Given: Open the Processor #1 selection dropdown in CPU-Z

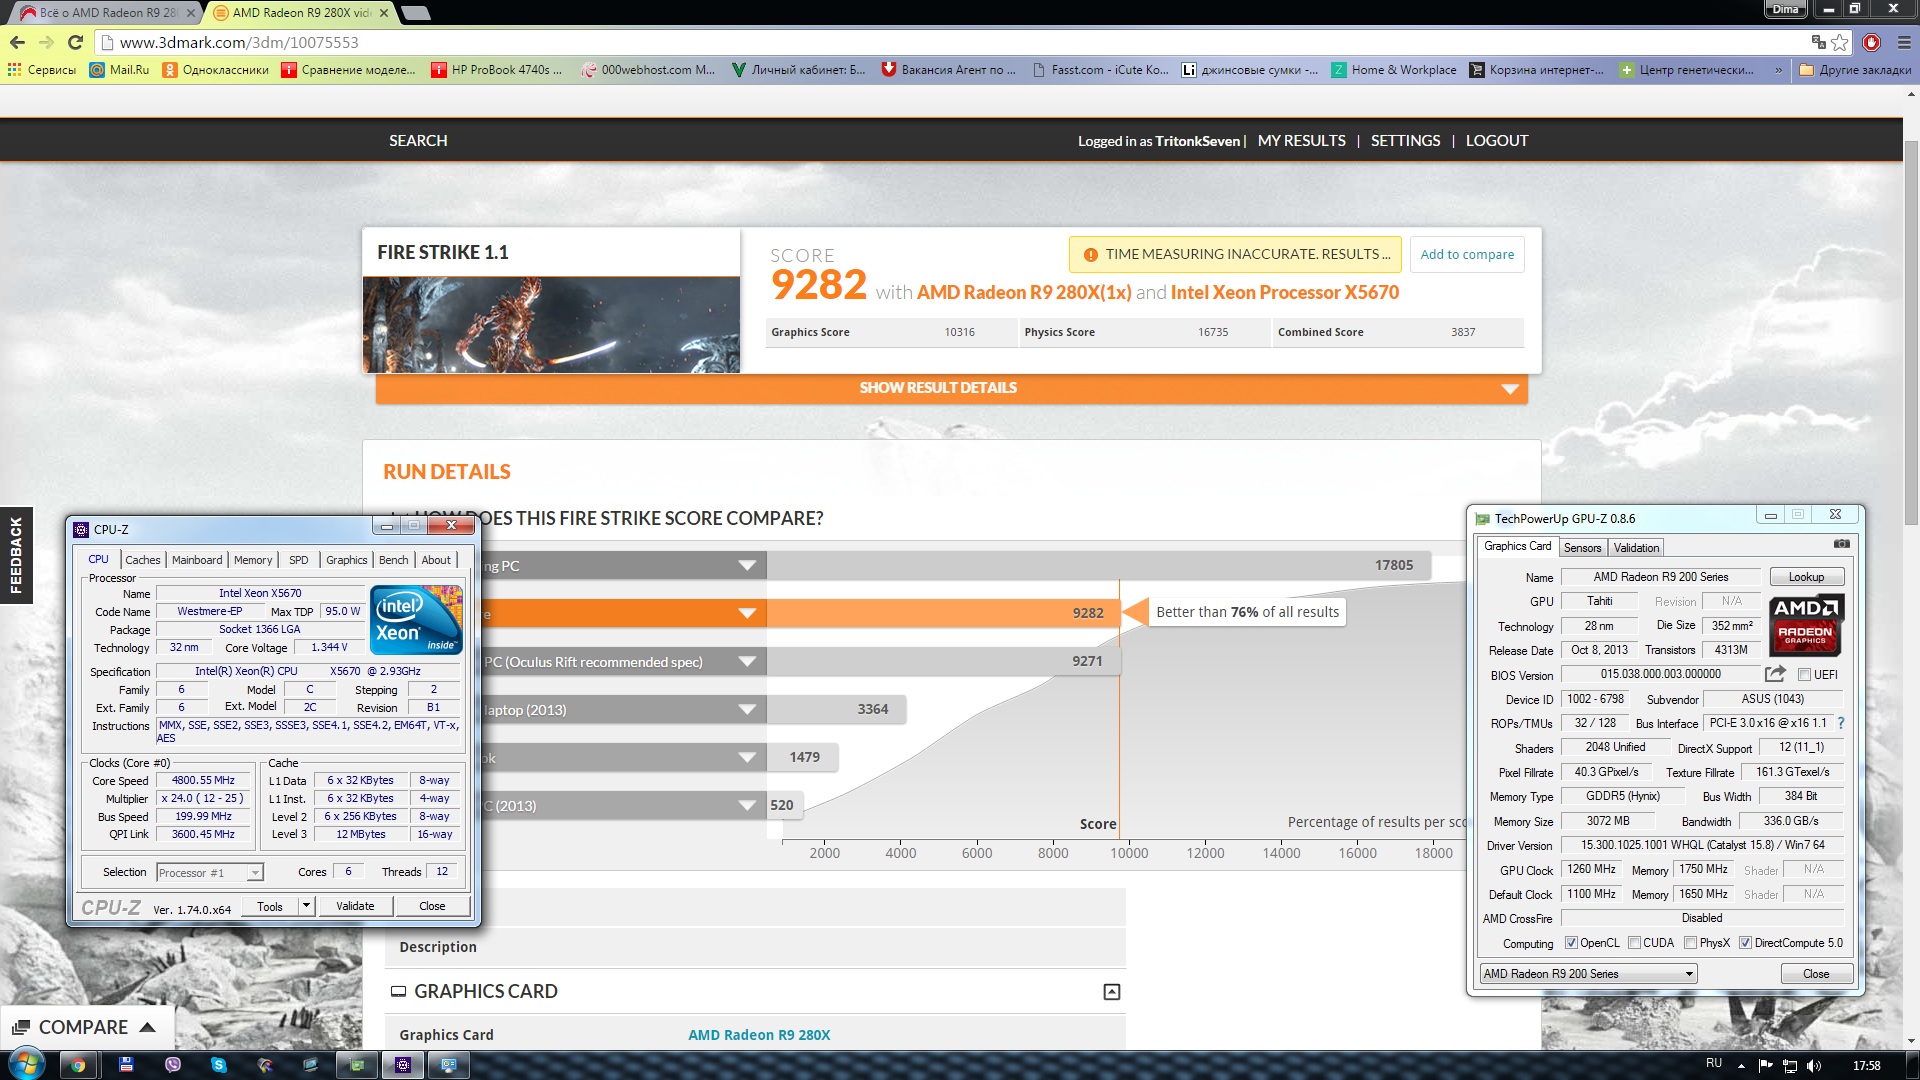Looking at the screenshot, I should 209,873.
